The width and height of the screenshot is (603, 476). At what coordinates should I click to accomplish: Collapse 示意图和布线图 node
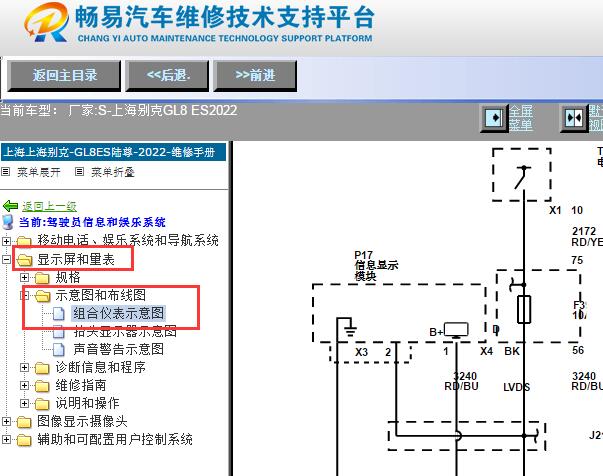[x=24, y=295]
